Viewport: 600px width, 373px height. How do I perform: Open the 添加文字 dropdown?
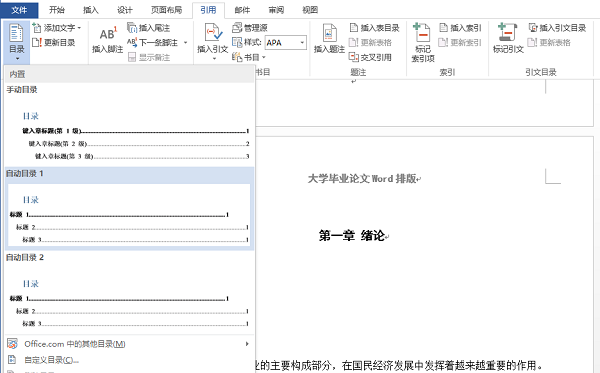57,28
